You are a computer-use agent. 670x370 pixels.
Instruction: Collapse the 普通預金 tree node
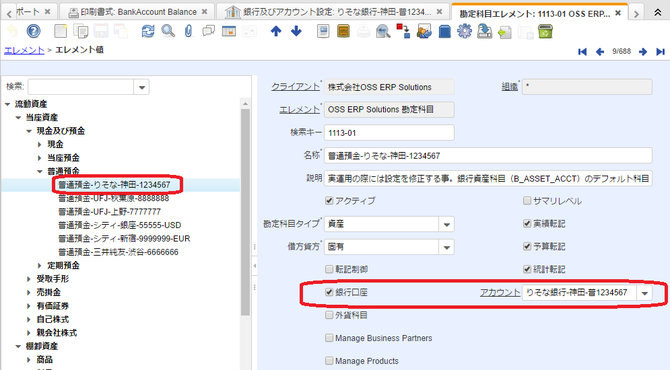coord(40,171)
